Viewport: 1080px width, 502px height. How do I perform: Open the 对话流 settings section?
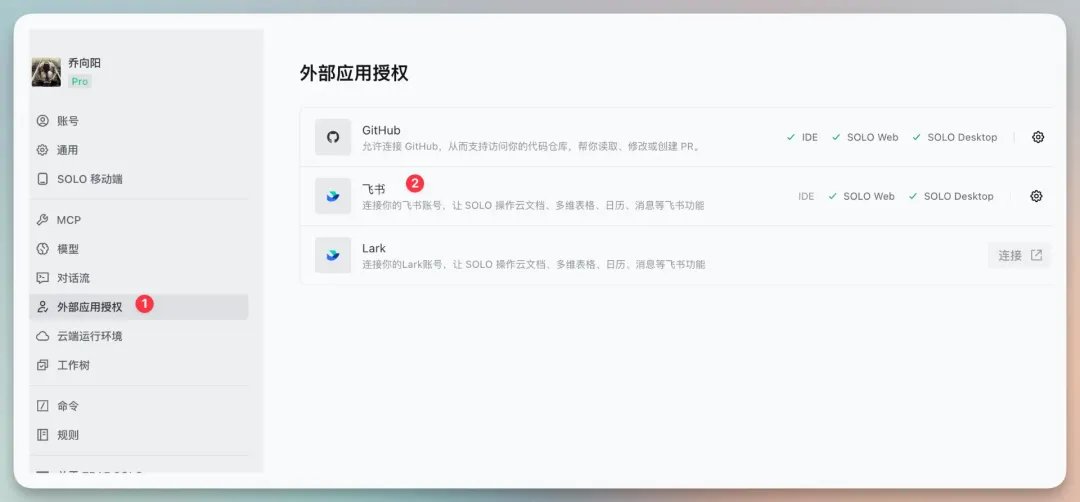[x=138, y=278]
